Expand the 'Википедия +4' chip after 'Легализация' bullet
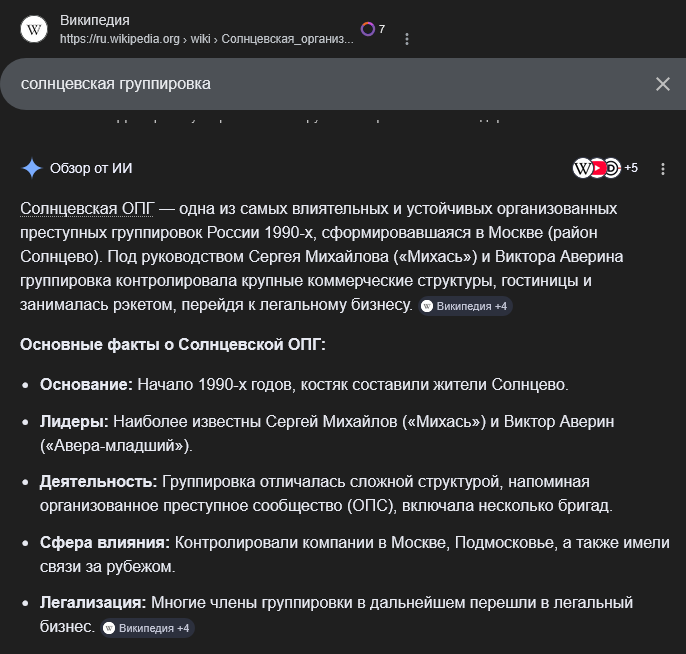The width and height of the screenshot is (686, 654). pyautogui.click(x=147, y=628)
